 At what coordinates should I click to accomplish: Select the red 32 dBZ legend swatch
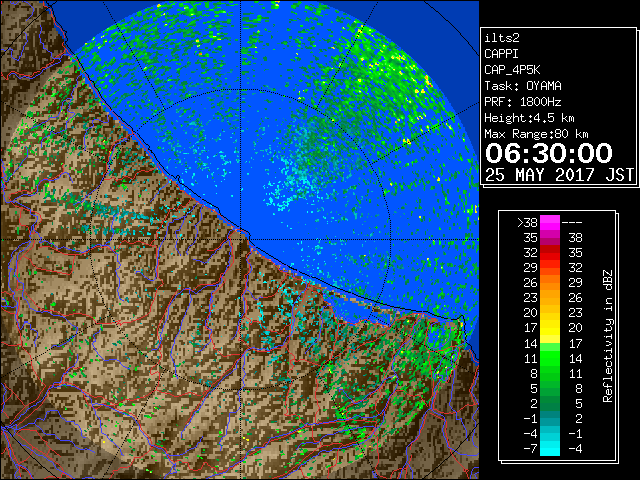click(x=550, y=253)
